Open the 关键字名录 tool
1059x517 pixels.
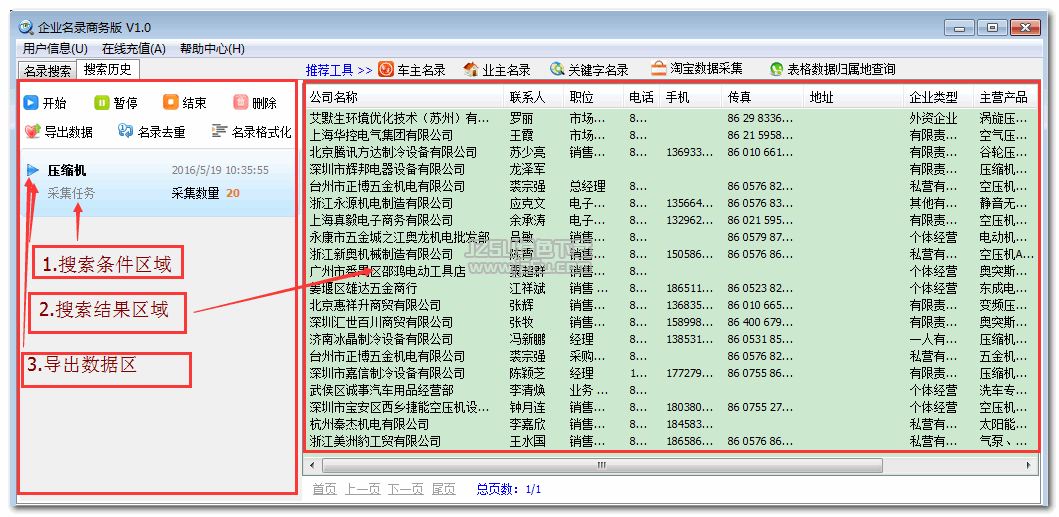[x=589, y=70]
